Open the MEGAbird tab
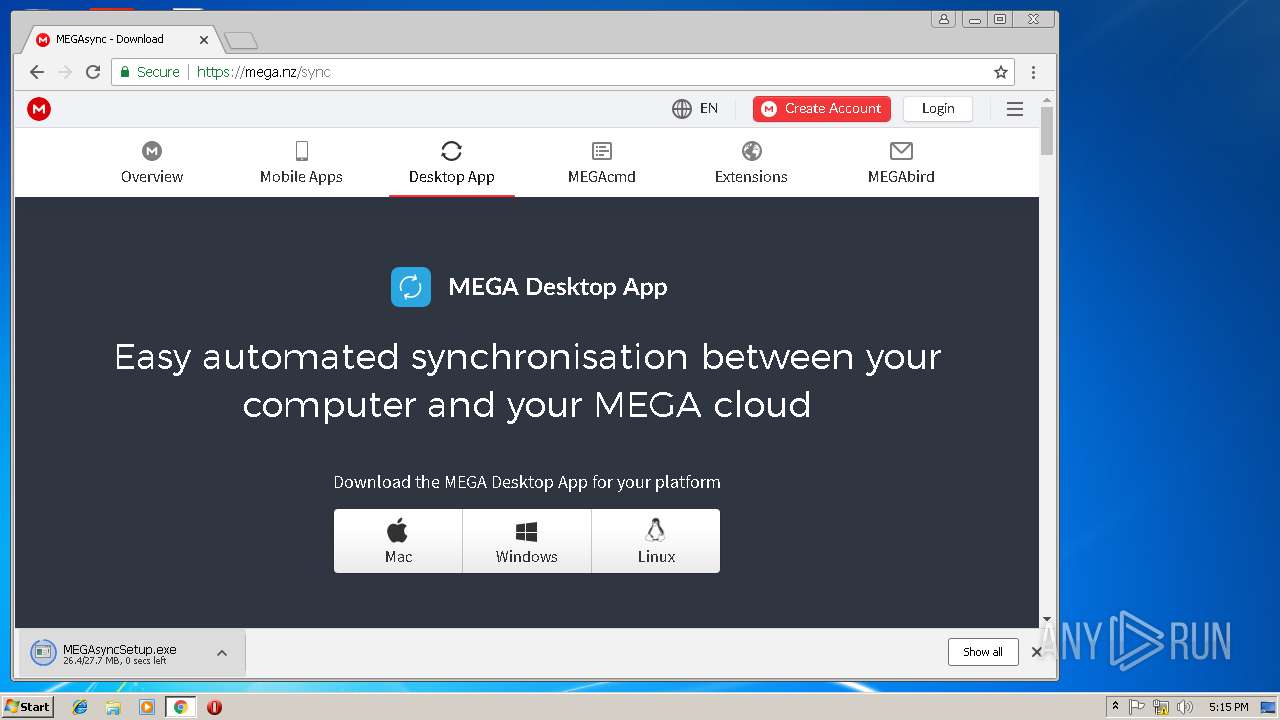Screen dimensions: 1280x720 (x=901, y=163)
